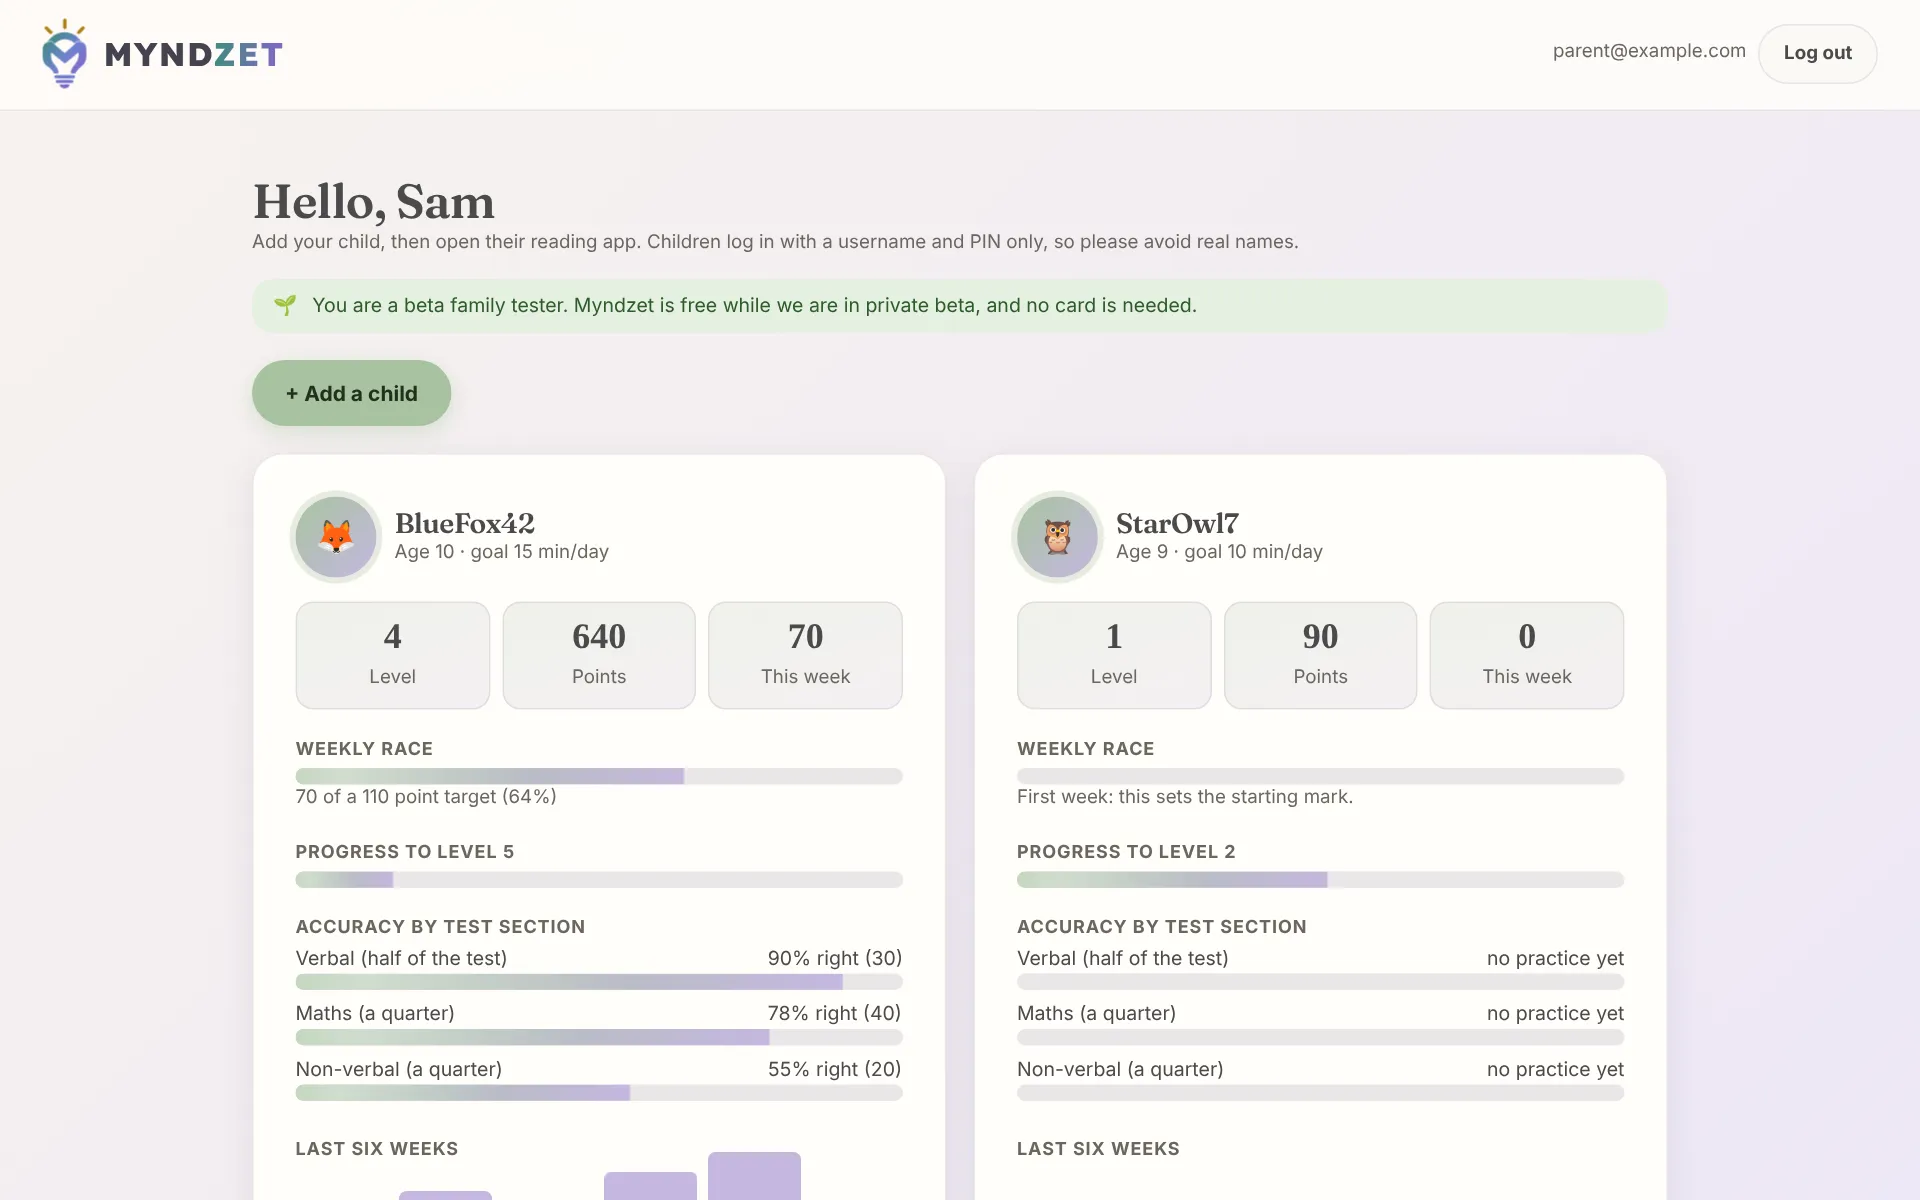This screenshot has height=1200, width=1920.
Task: Click StarOwl7's 90 Points tile
Action: (x=1320, y=655)
